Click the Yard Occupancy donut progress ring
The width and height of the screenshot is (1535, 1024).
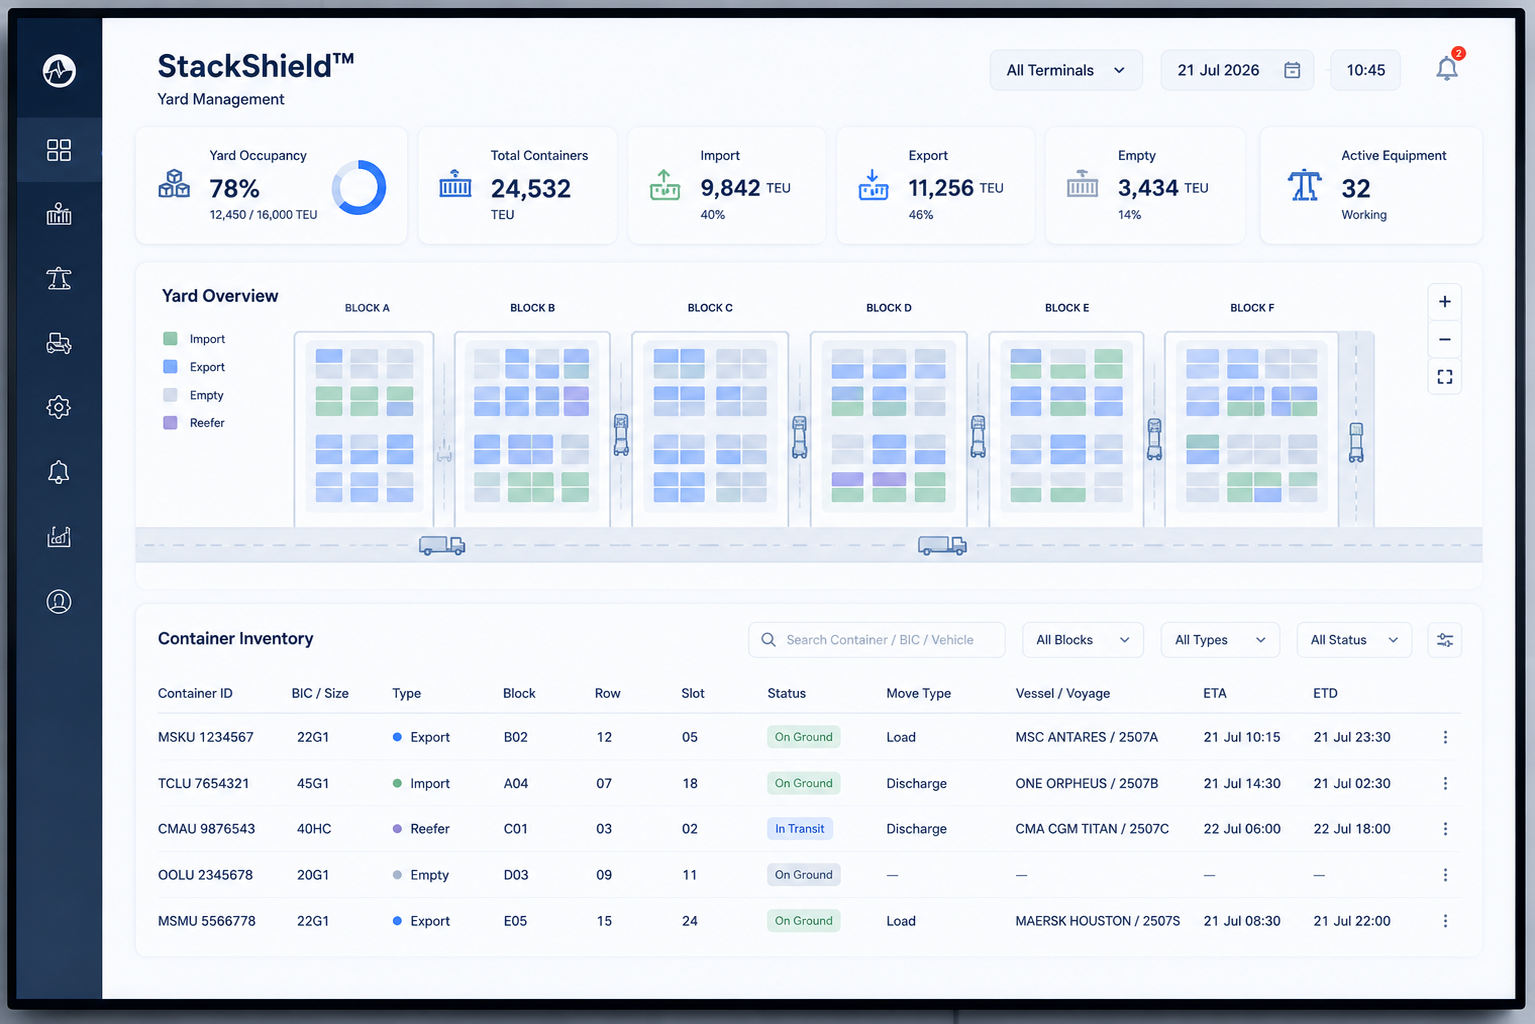coord(359,188)
